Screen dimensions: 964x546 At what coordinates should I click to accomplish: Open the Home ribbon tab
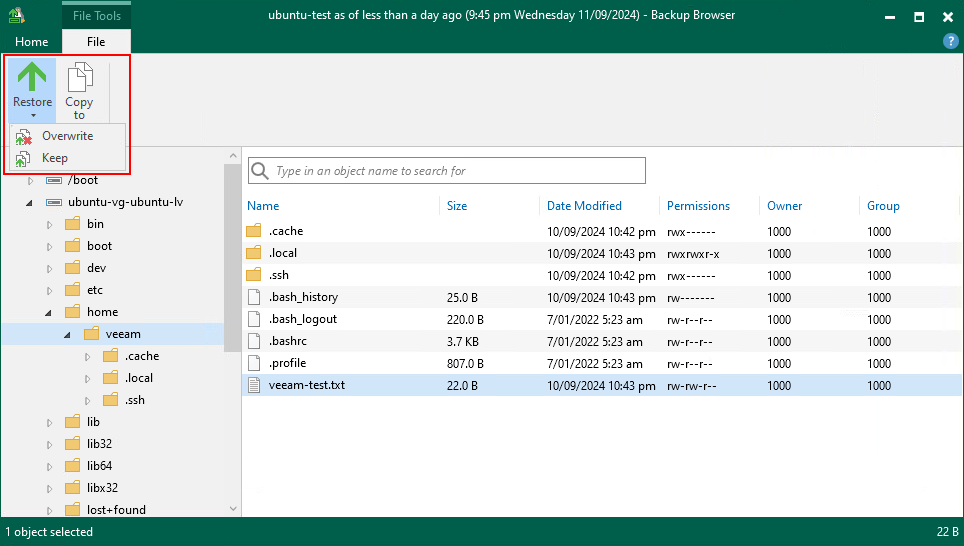pyautogui.click(x=31, y=42)
